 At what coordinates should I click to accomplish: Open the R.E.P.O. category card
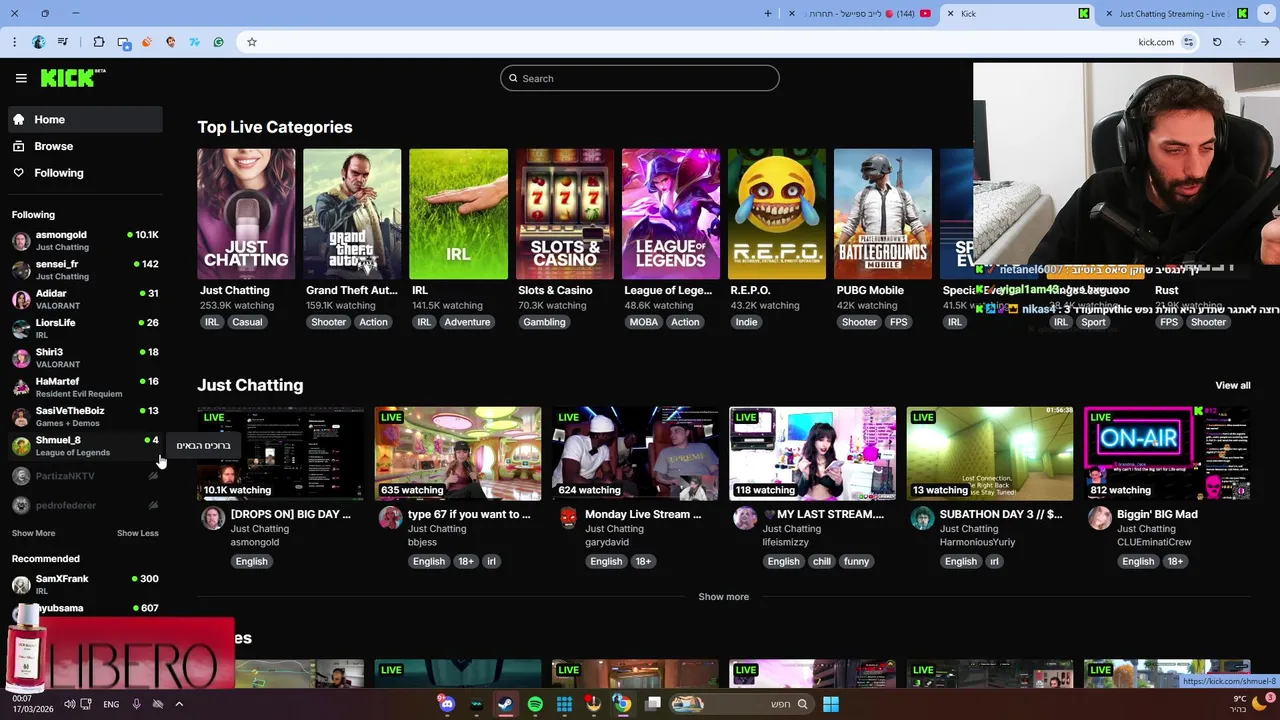pyautogui.click(x=777, y=214)
